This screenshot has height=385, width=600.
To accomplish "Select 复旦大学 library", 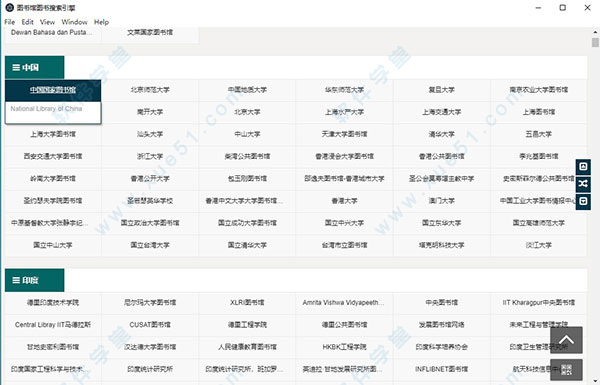I will [x=442, y=90].
